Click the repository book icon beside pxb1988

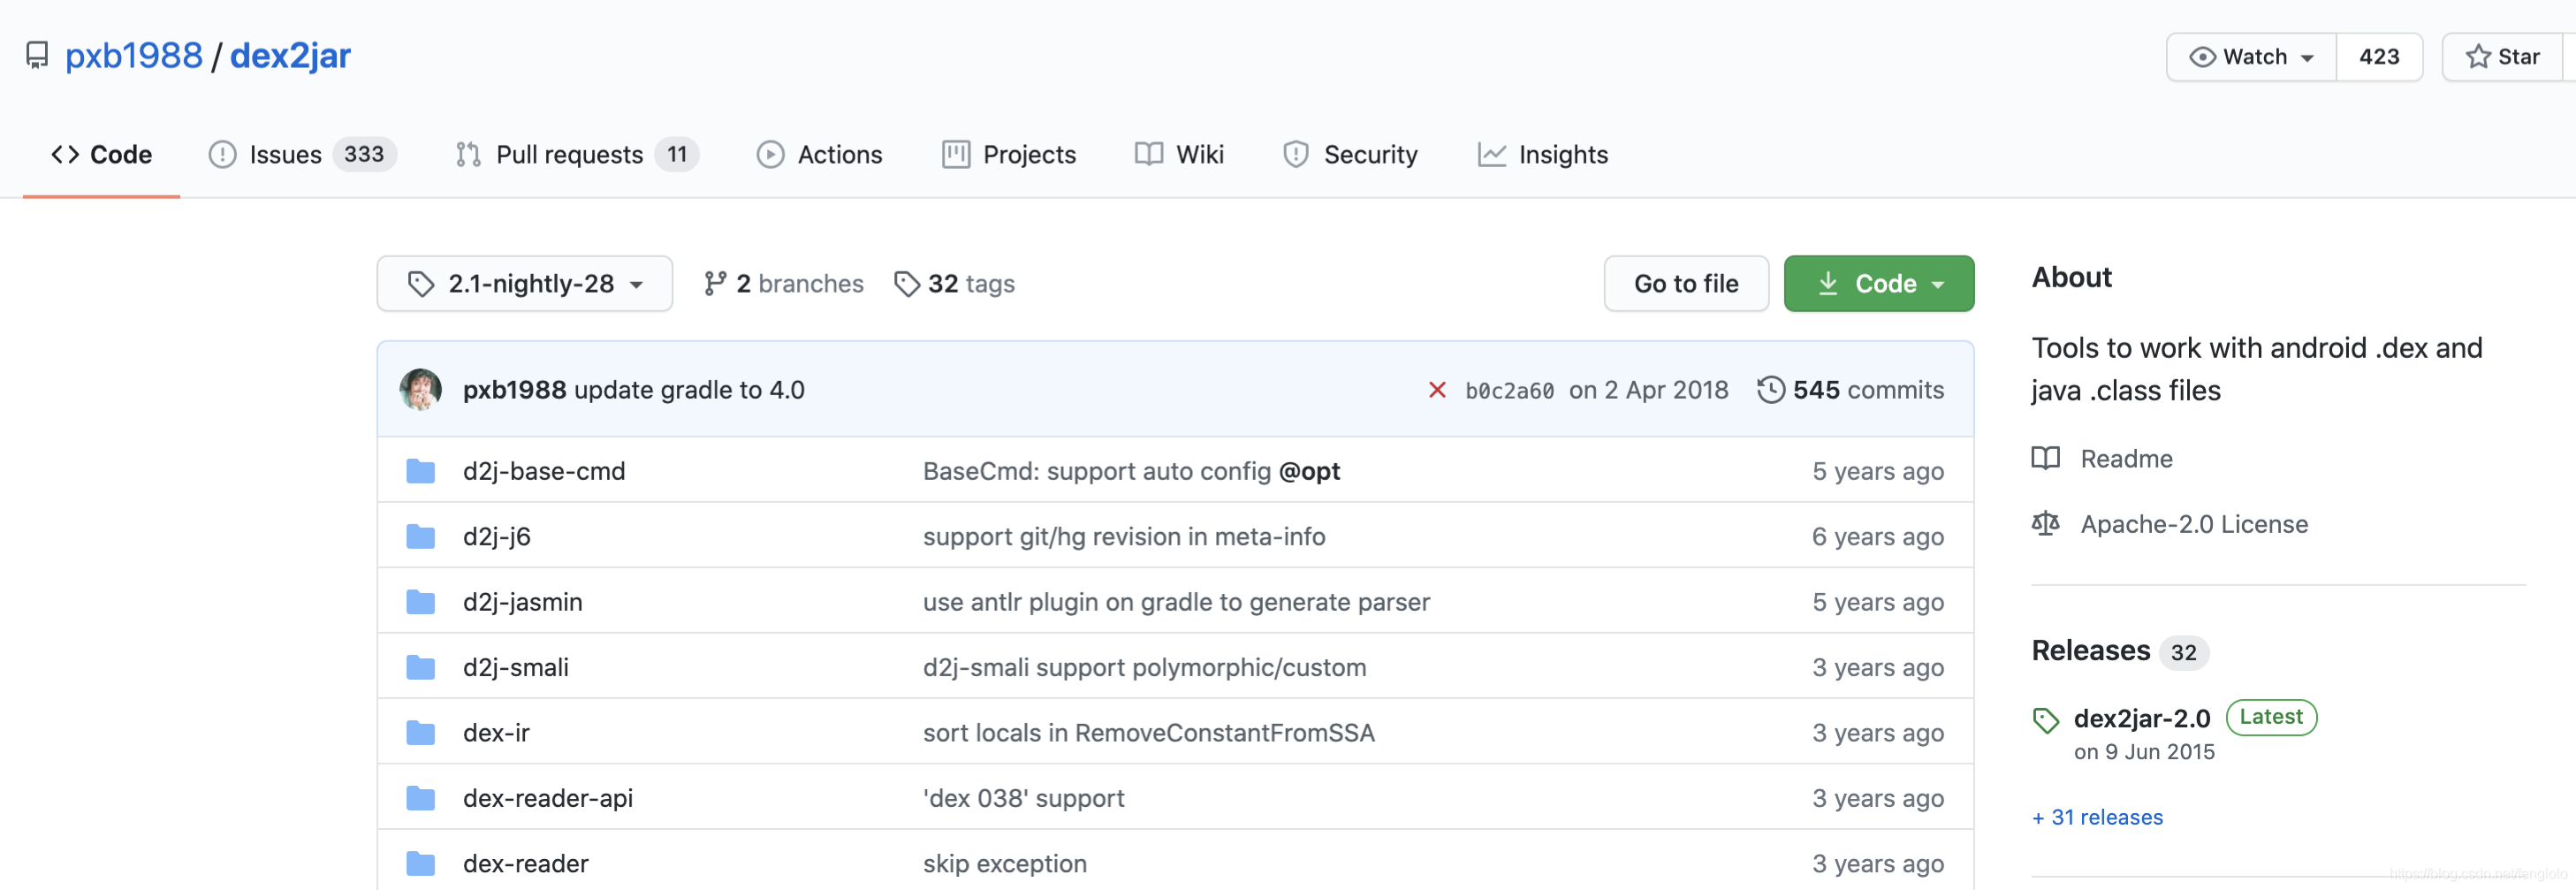click(x=37, y=56)
